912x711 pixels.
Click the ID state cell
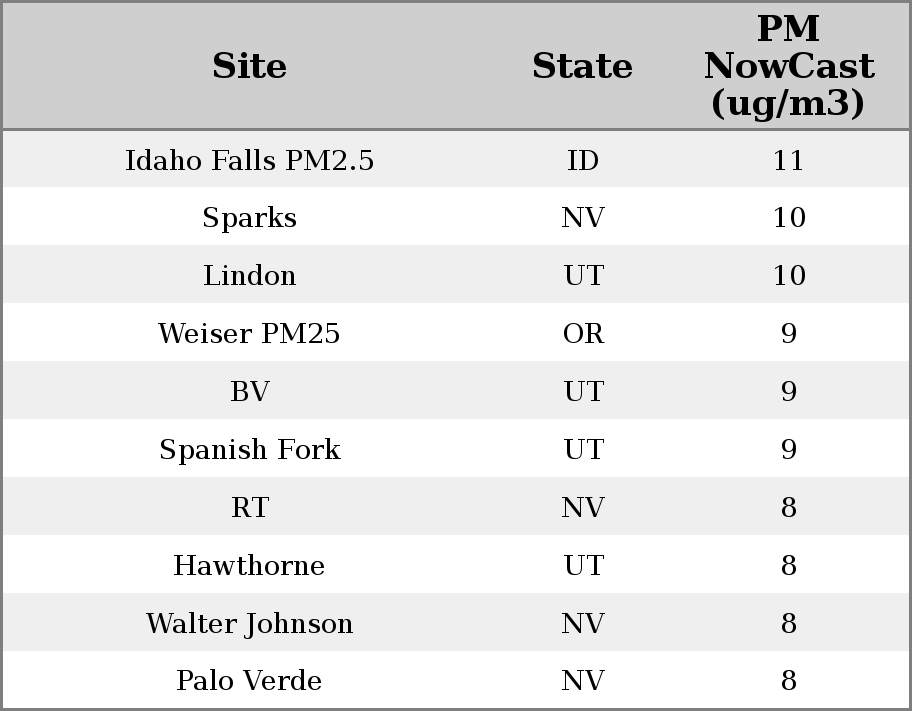[583, 161]
